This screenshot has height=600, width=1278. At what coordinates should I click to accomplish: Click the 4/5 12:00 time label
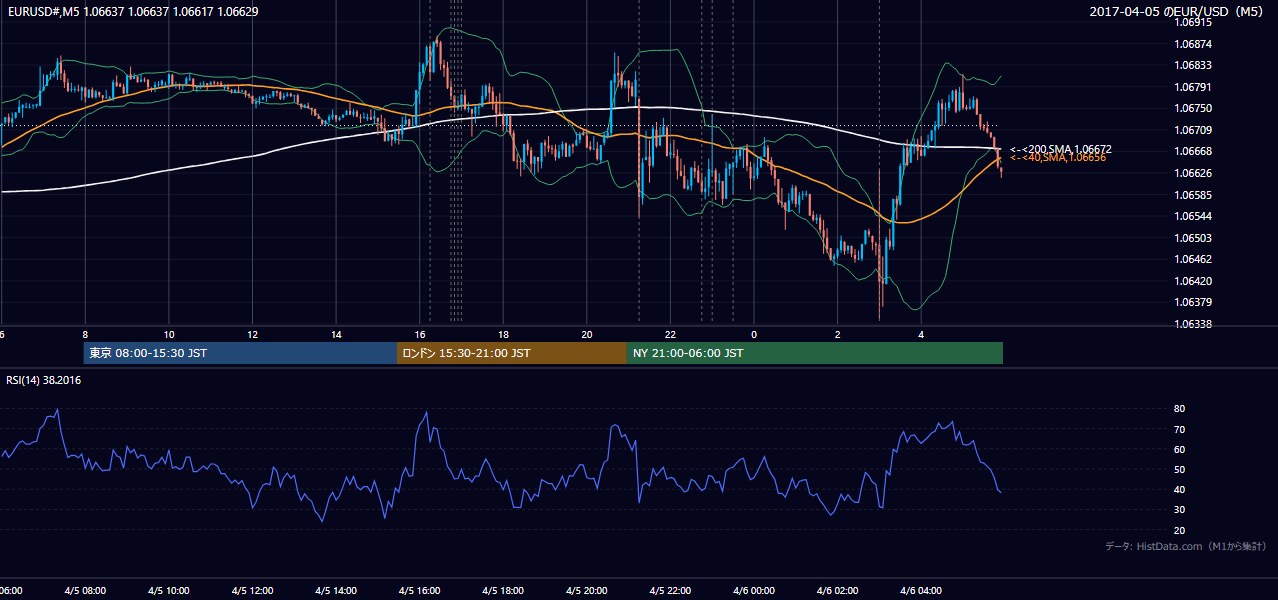coord(252,591)
